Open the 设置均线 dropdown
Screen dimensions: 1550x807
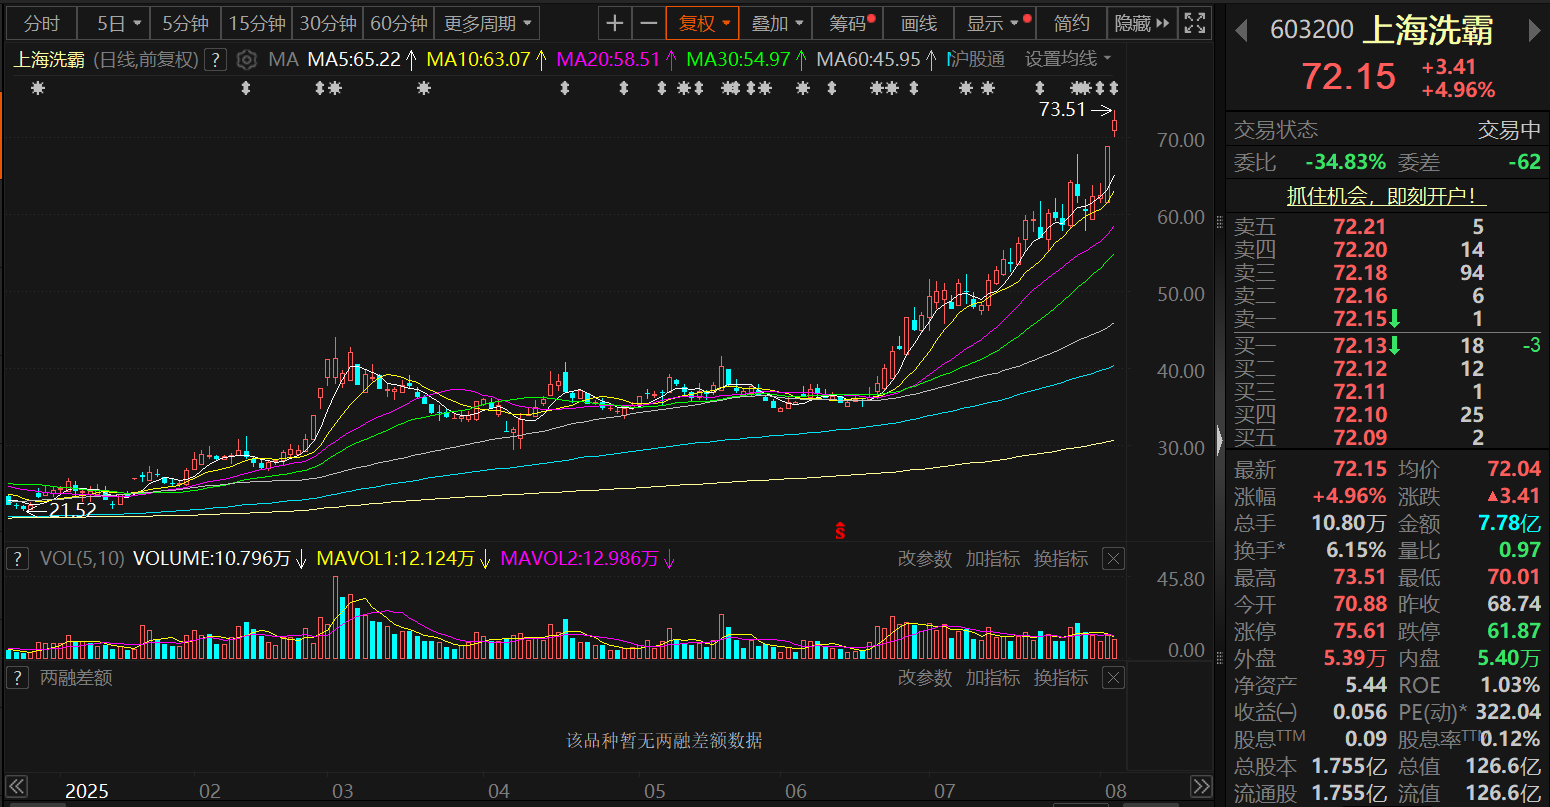click(1067, 60)
